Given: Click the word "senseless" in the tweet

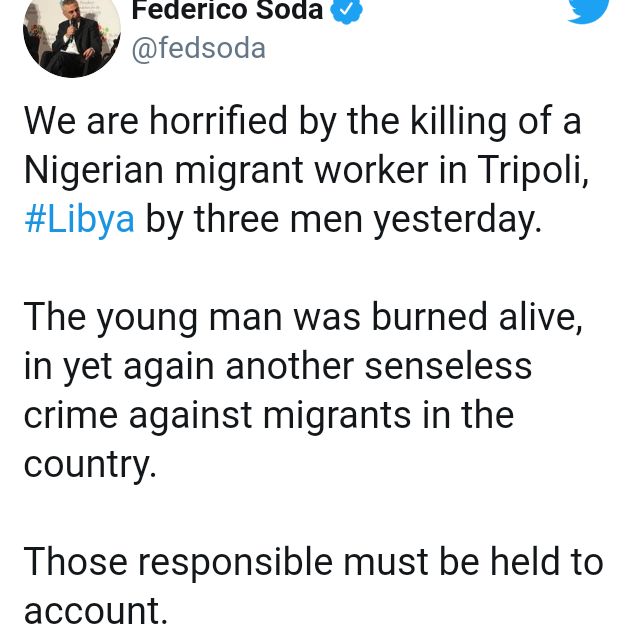Looking at the screenshot, I should click(447, 366).
